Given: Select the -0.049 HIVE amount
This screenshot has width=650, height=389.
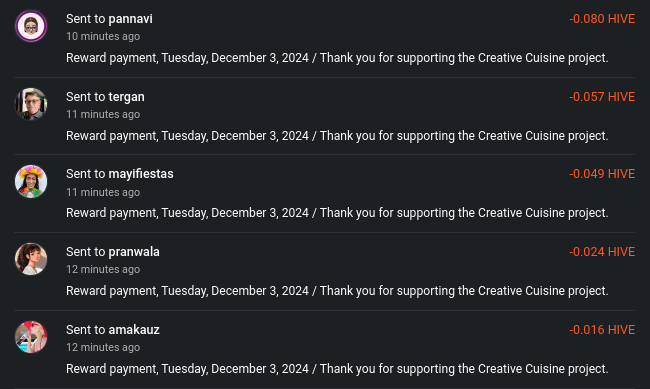Looking at the screenshot, I should coord(602,174).
